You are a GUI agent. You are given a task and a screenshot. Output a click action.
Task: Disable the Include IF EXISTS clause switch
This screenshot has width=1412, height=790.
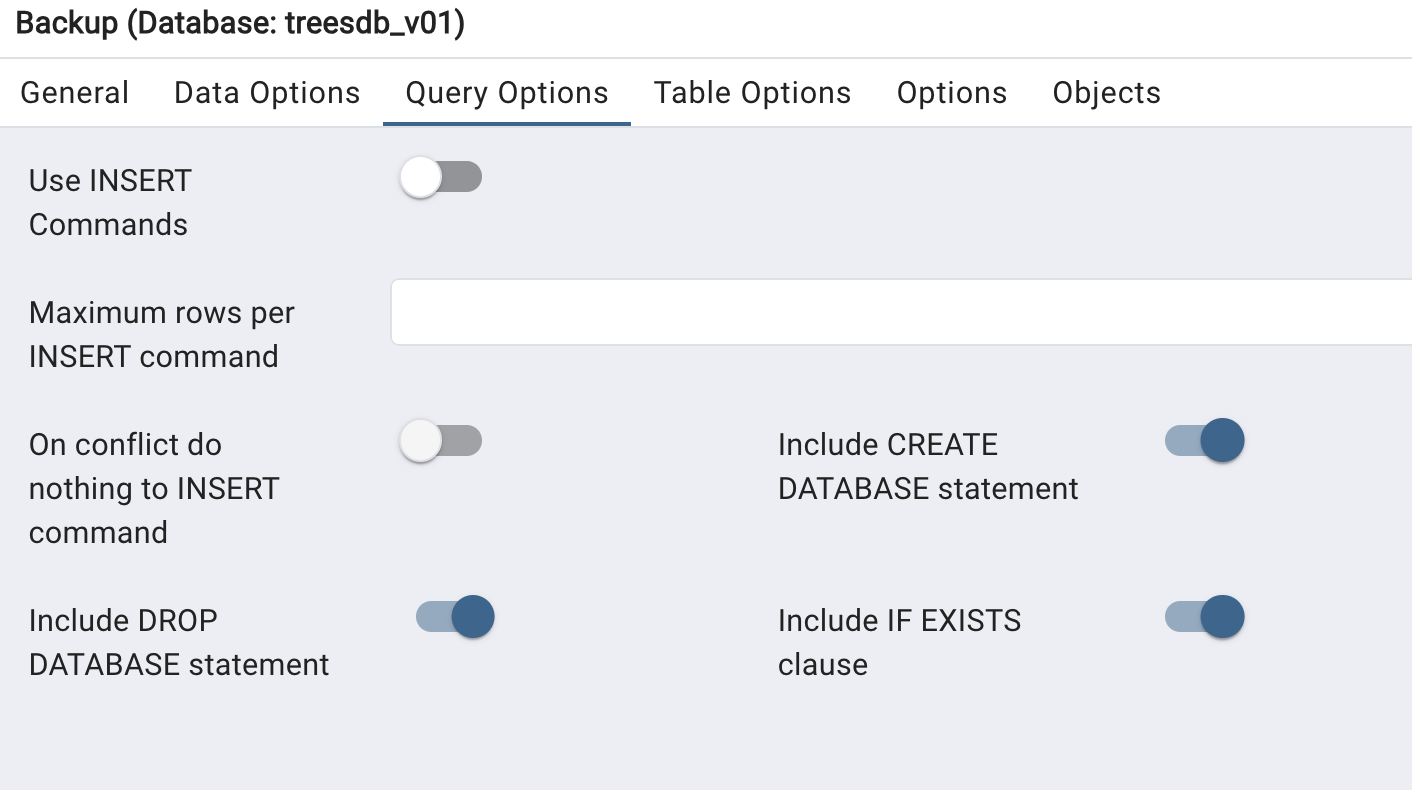point(1204,617)
